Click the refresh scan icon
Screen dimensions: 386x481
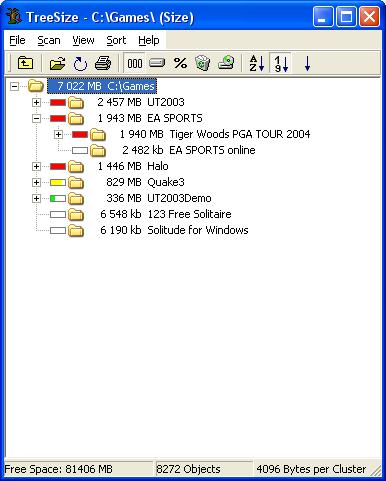coord(80,63)
